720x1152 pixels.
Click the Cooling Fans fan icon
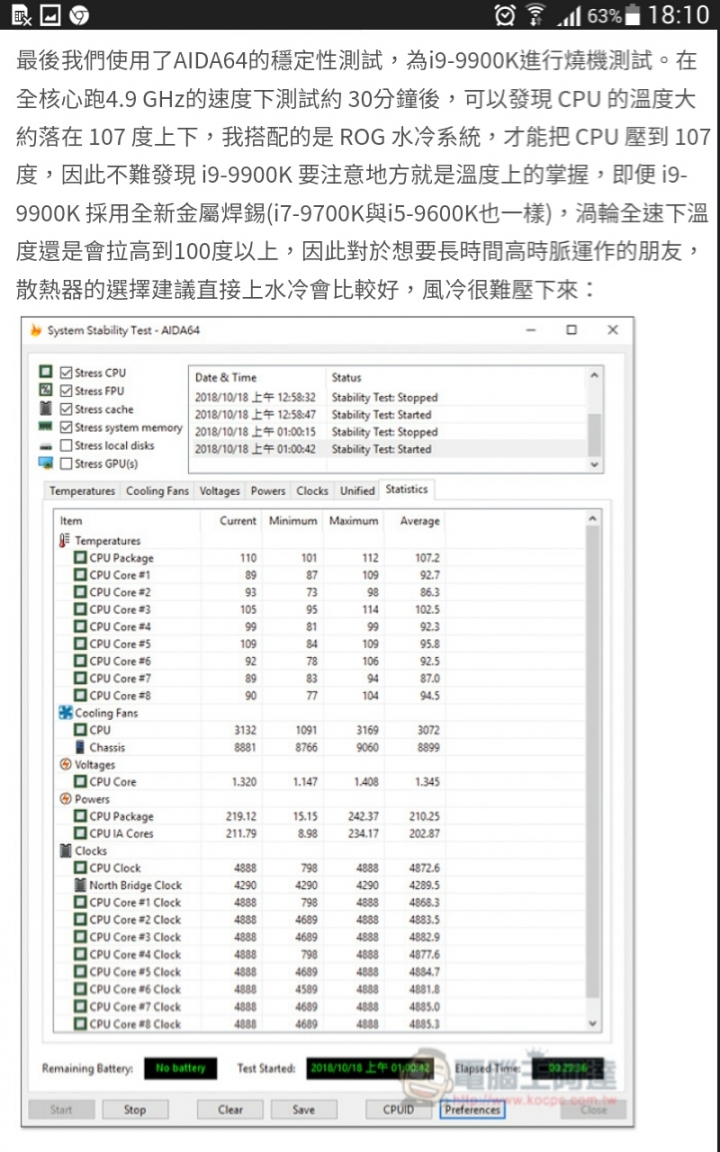65,713
